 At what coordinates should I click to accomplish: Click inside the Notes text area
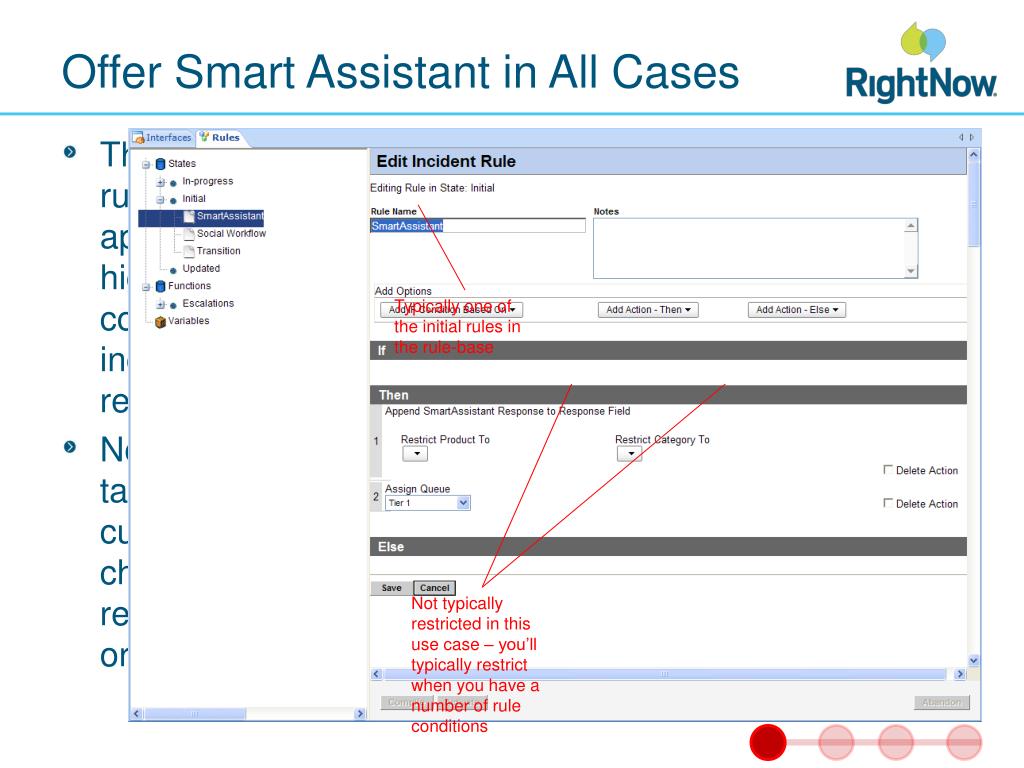[x=748, y=248]
